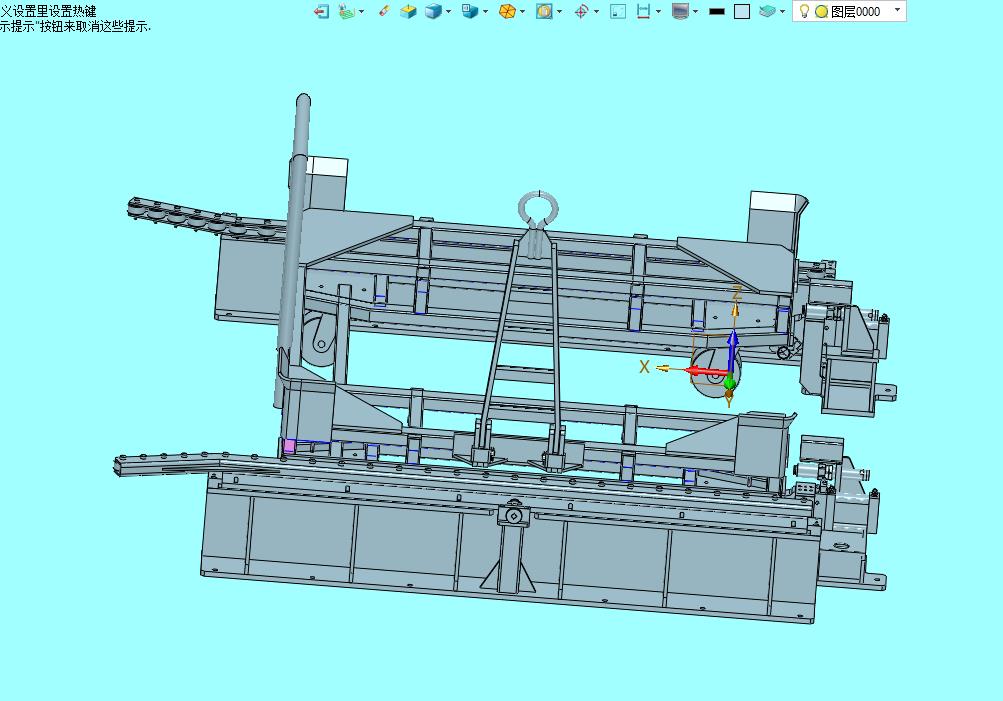Image resolution: width=1003 pixels, height=701 pixels.
Task: Open the layers manager dropdown arrow
Action: point(782,12)
